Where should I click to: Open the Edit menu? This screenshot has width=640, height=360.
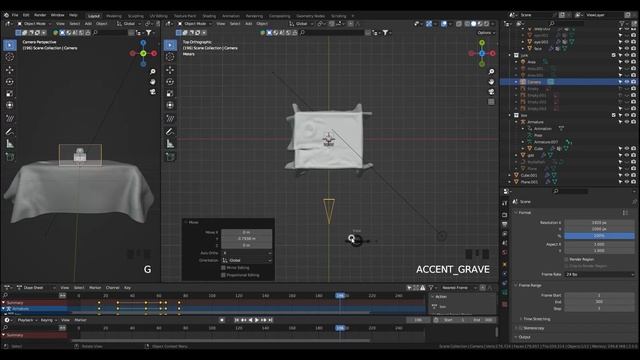point(26,15)
